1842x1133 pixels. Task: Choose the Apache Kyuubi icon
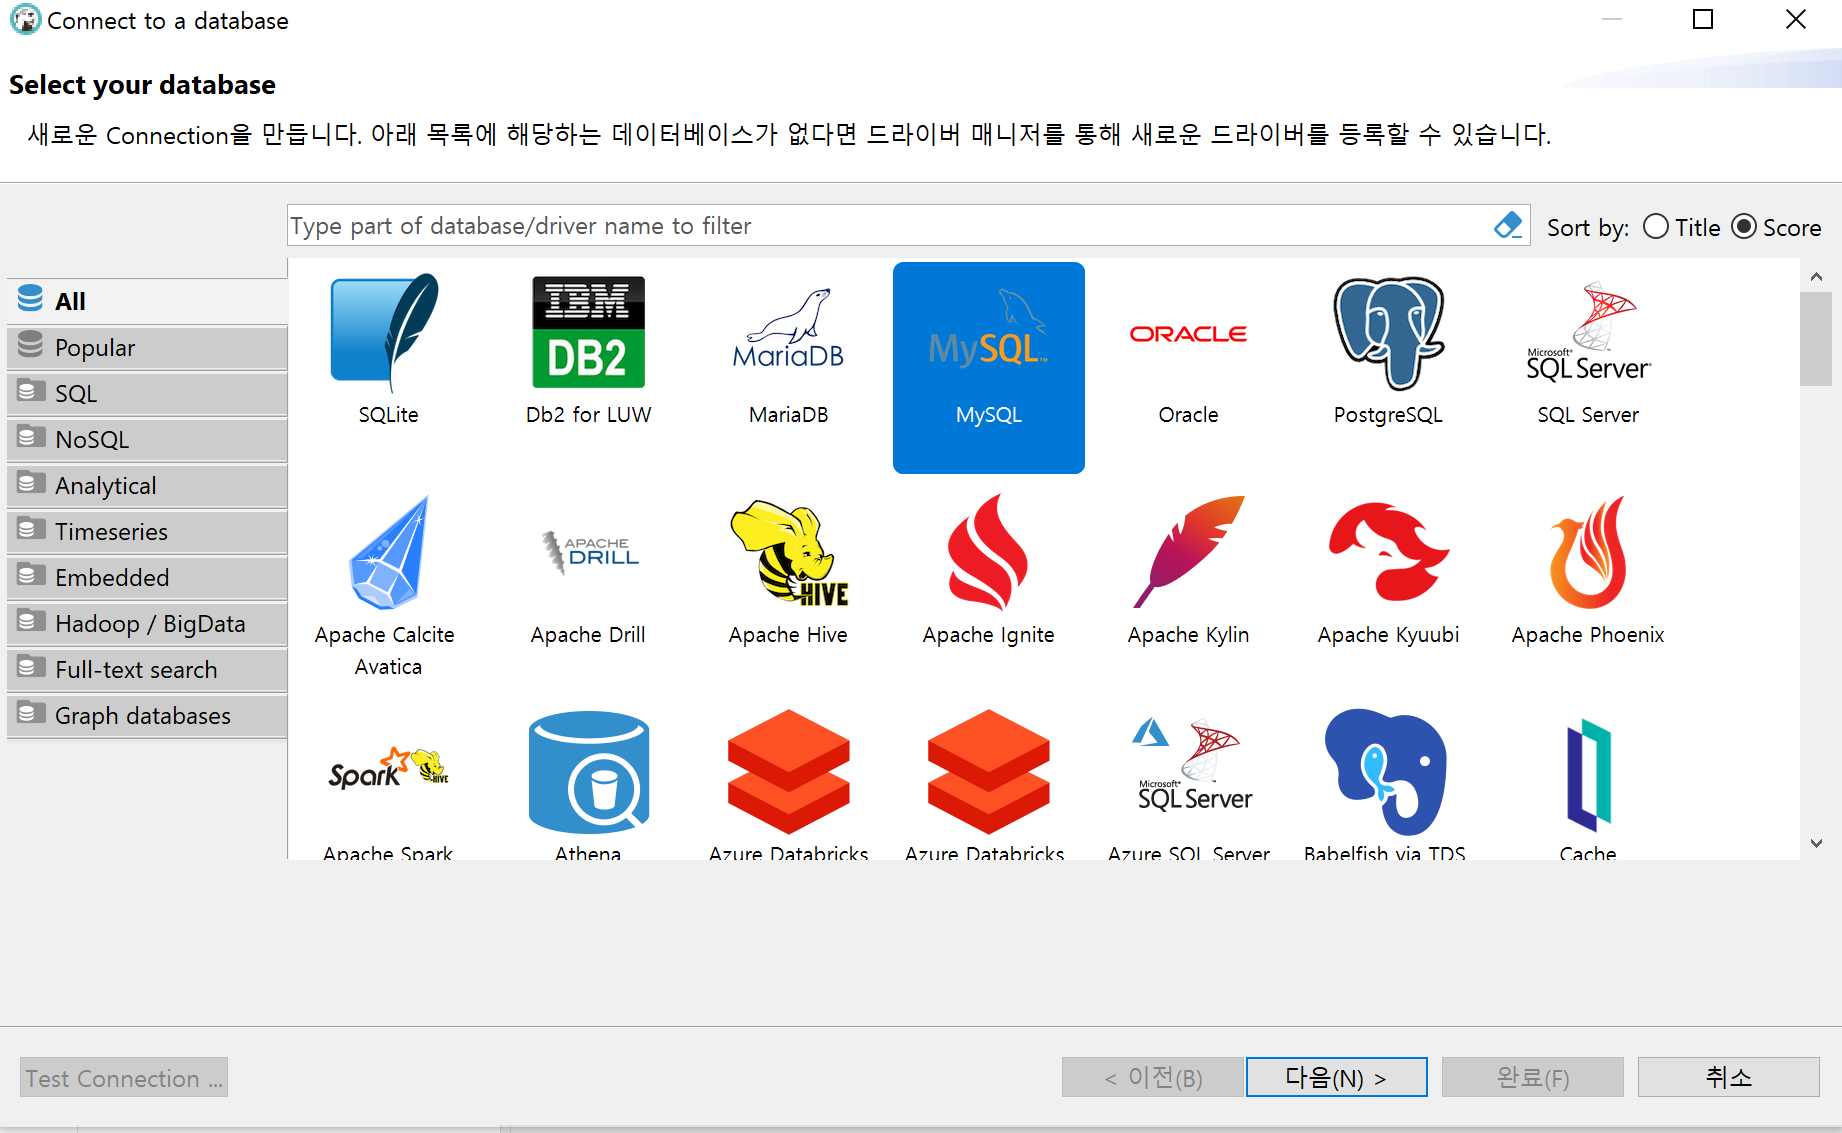tap(1388, 553)
